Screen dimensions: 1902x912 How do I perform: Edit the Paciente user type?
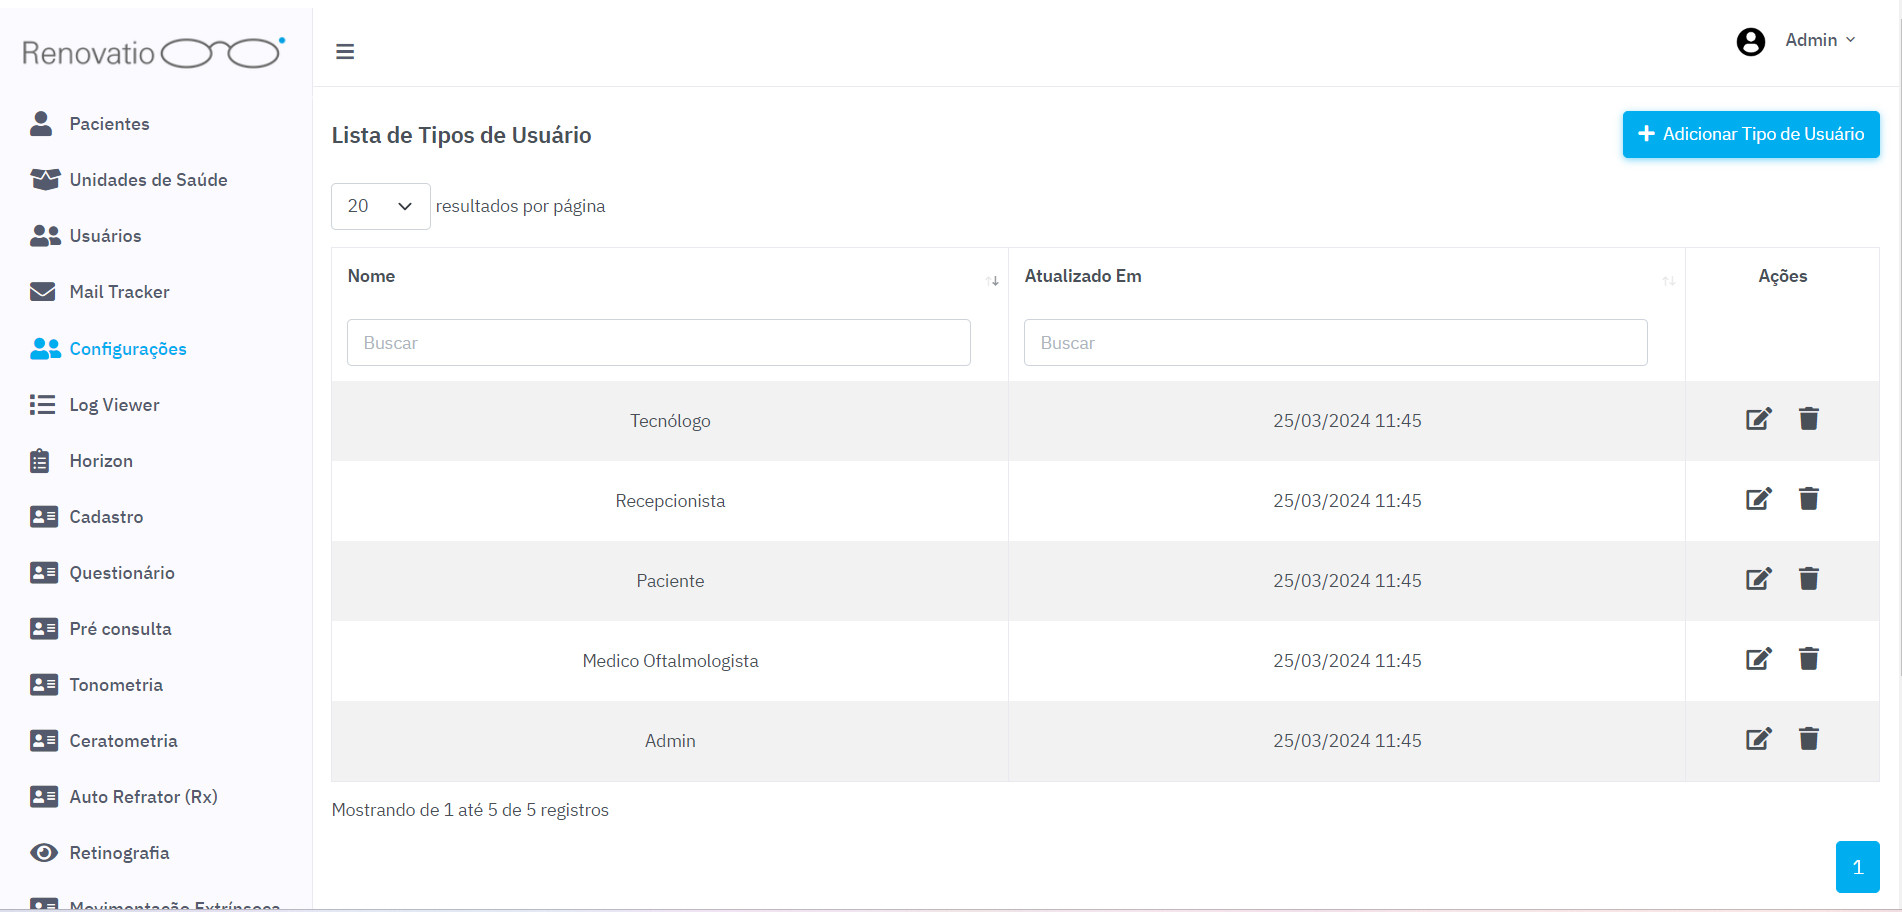pyautogui.click(x=1758, y=579)
